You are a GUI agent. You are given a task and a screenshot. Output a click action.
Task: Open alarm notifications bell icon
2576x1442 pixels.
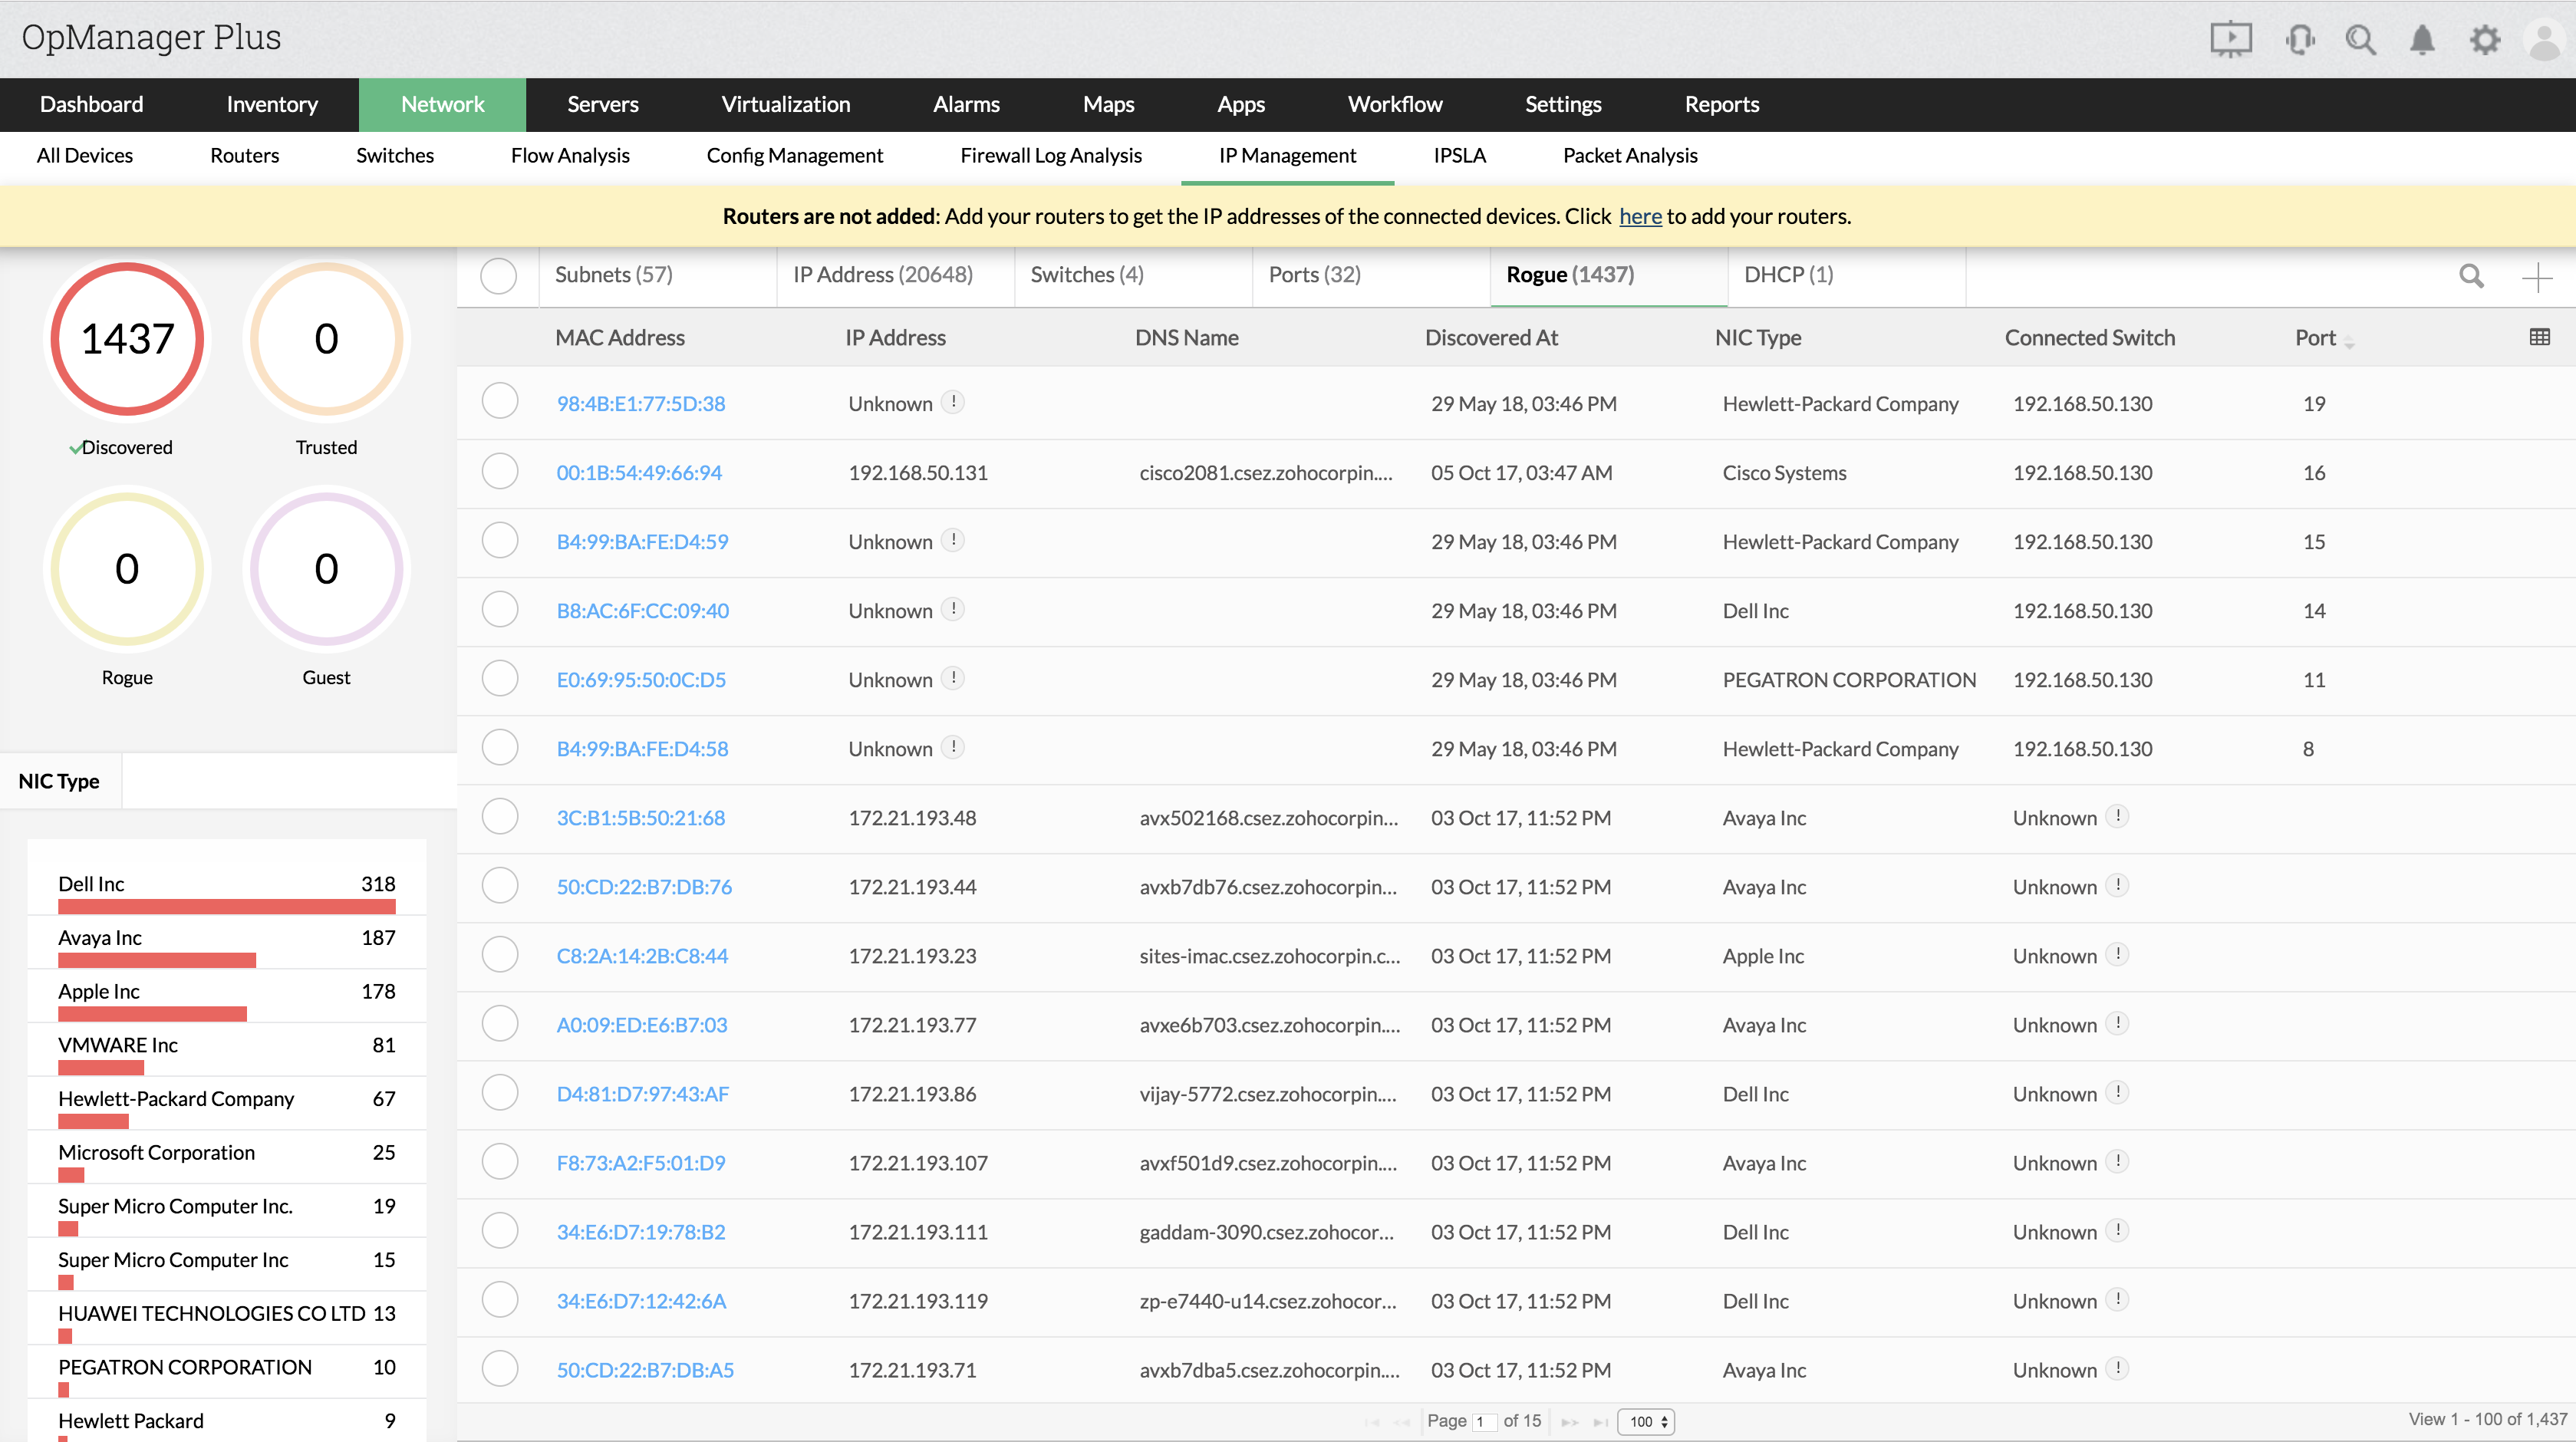2422,40
